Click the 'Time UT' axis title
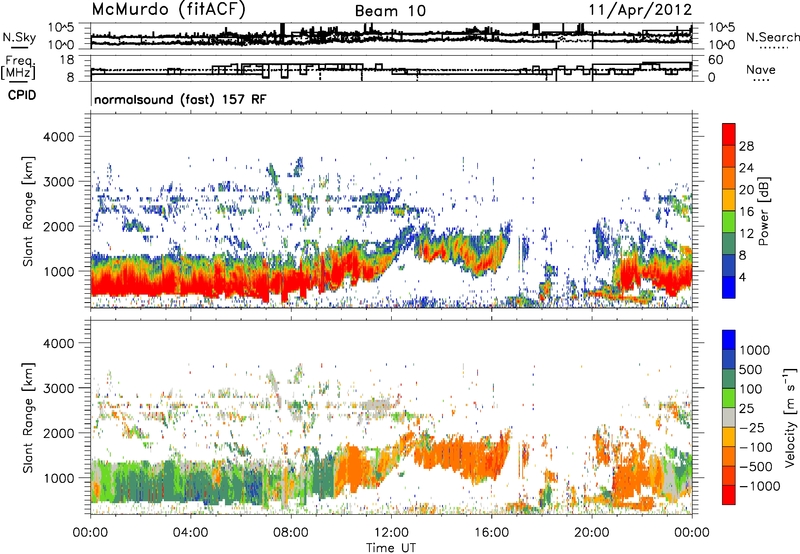This screenshot has width=800, height=554. pyautogui.click(x=391, y=548)
